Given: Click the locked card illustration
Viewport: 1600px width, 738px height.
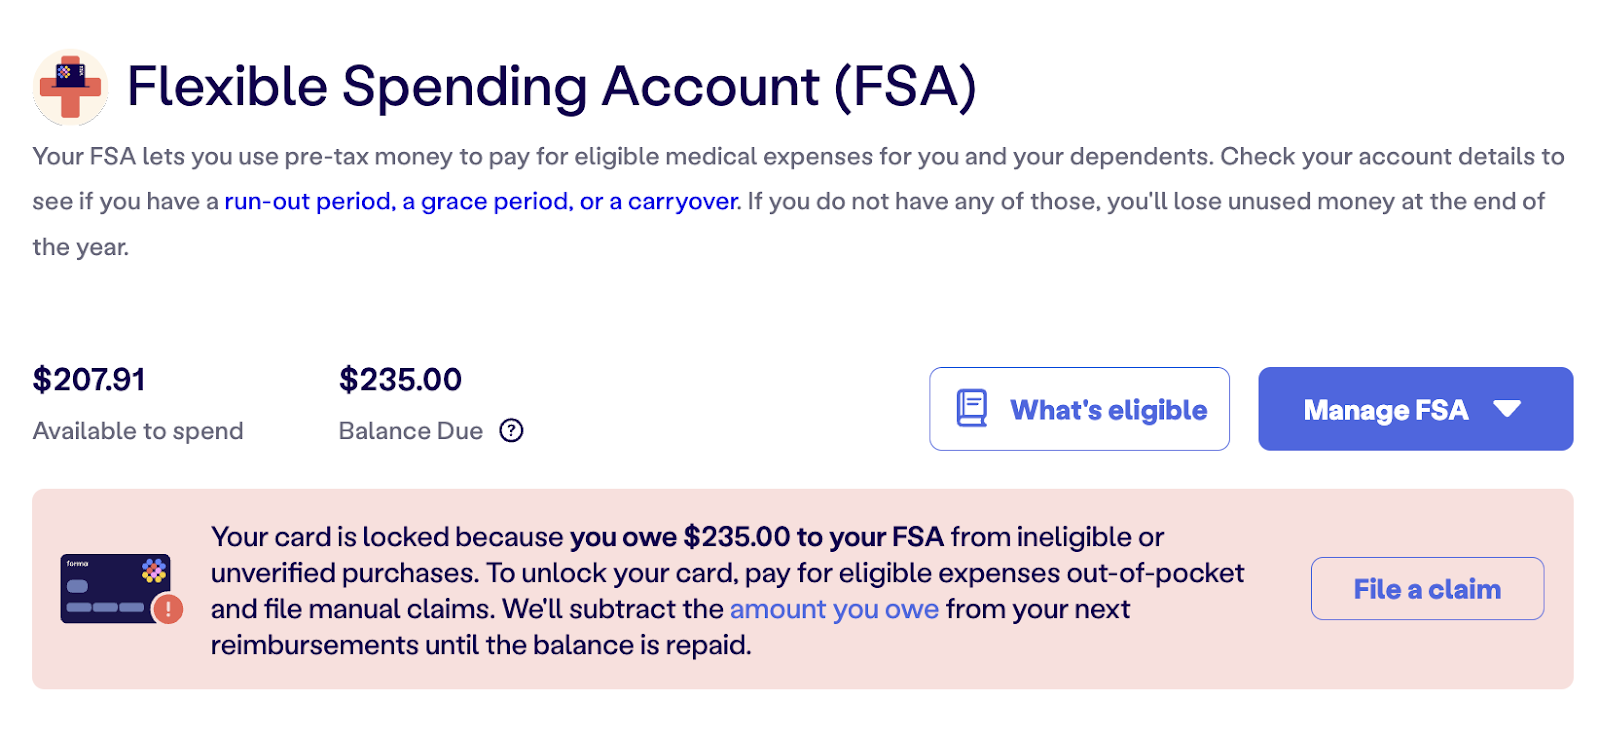Looking at the screenshot, I should [x=115, y=589].
